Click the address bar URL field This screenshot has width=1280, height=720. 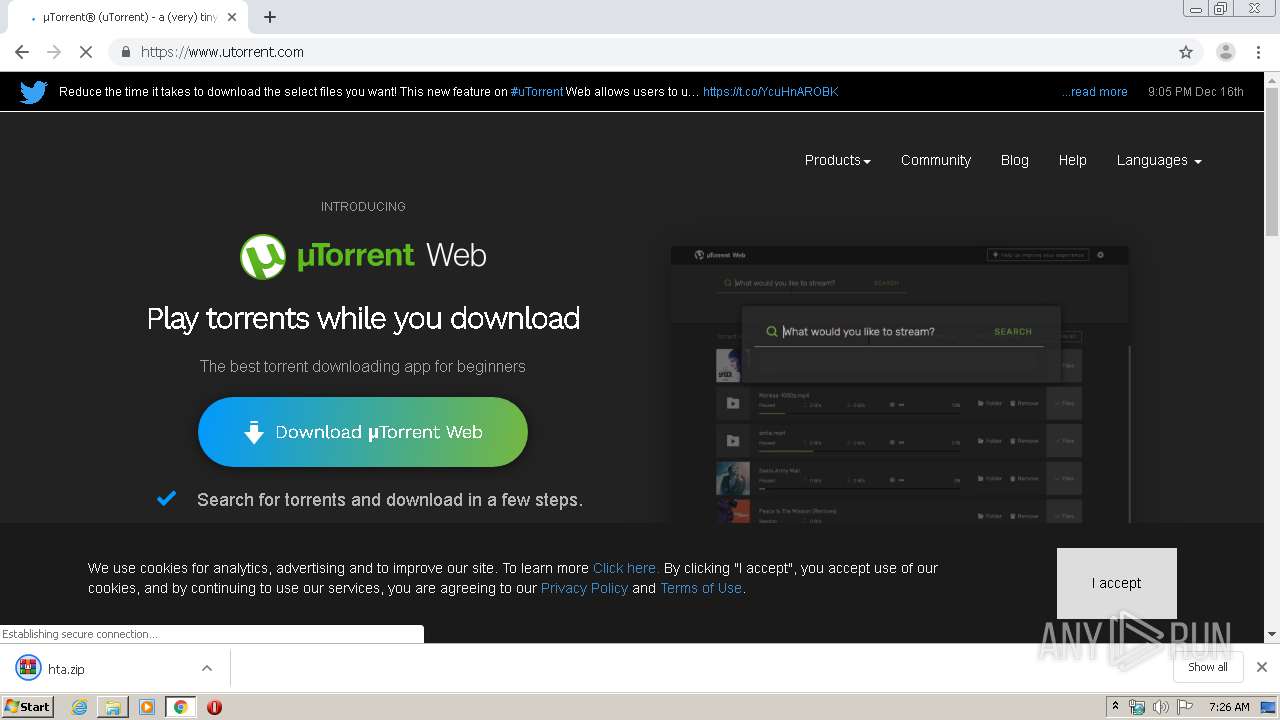coord(640,52)
